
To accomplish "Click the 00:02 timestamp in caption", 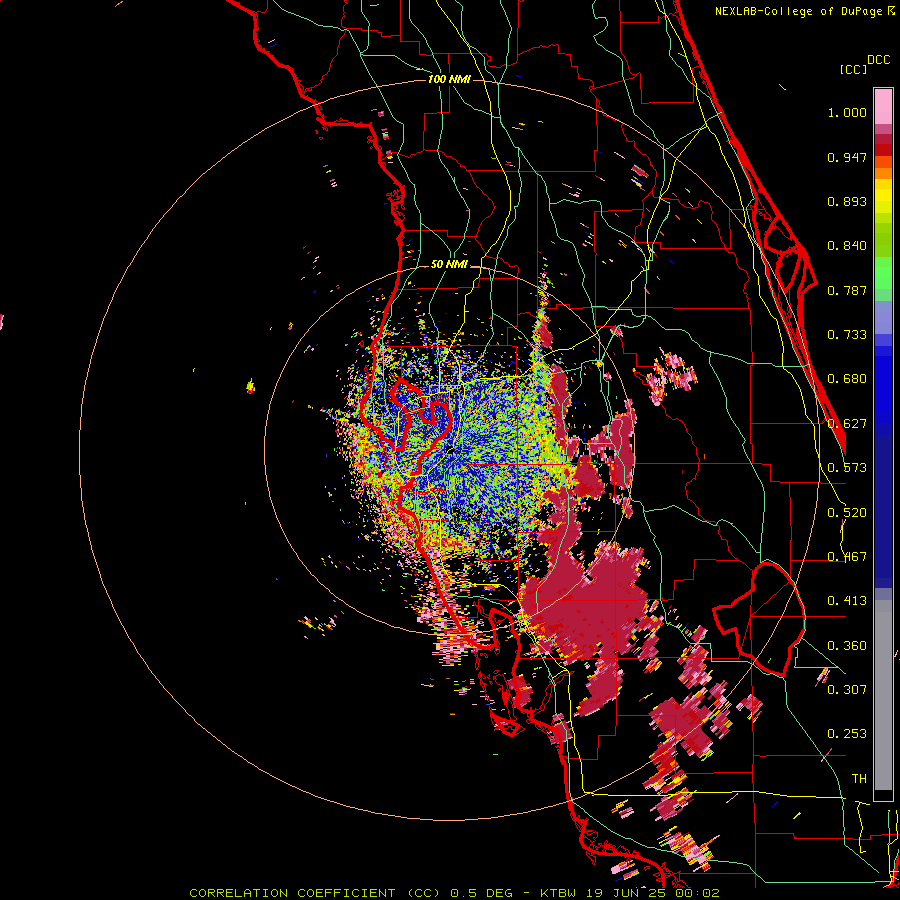I will 696,893.
